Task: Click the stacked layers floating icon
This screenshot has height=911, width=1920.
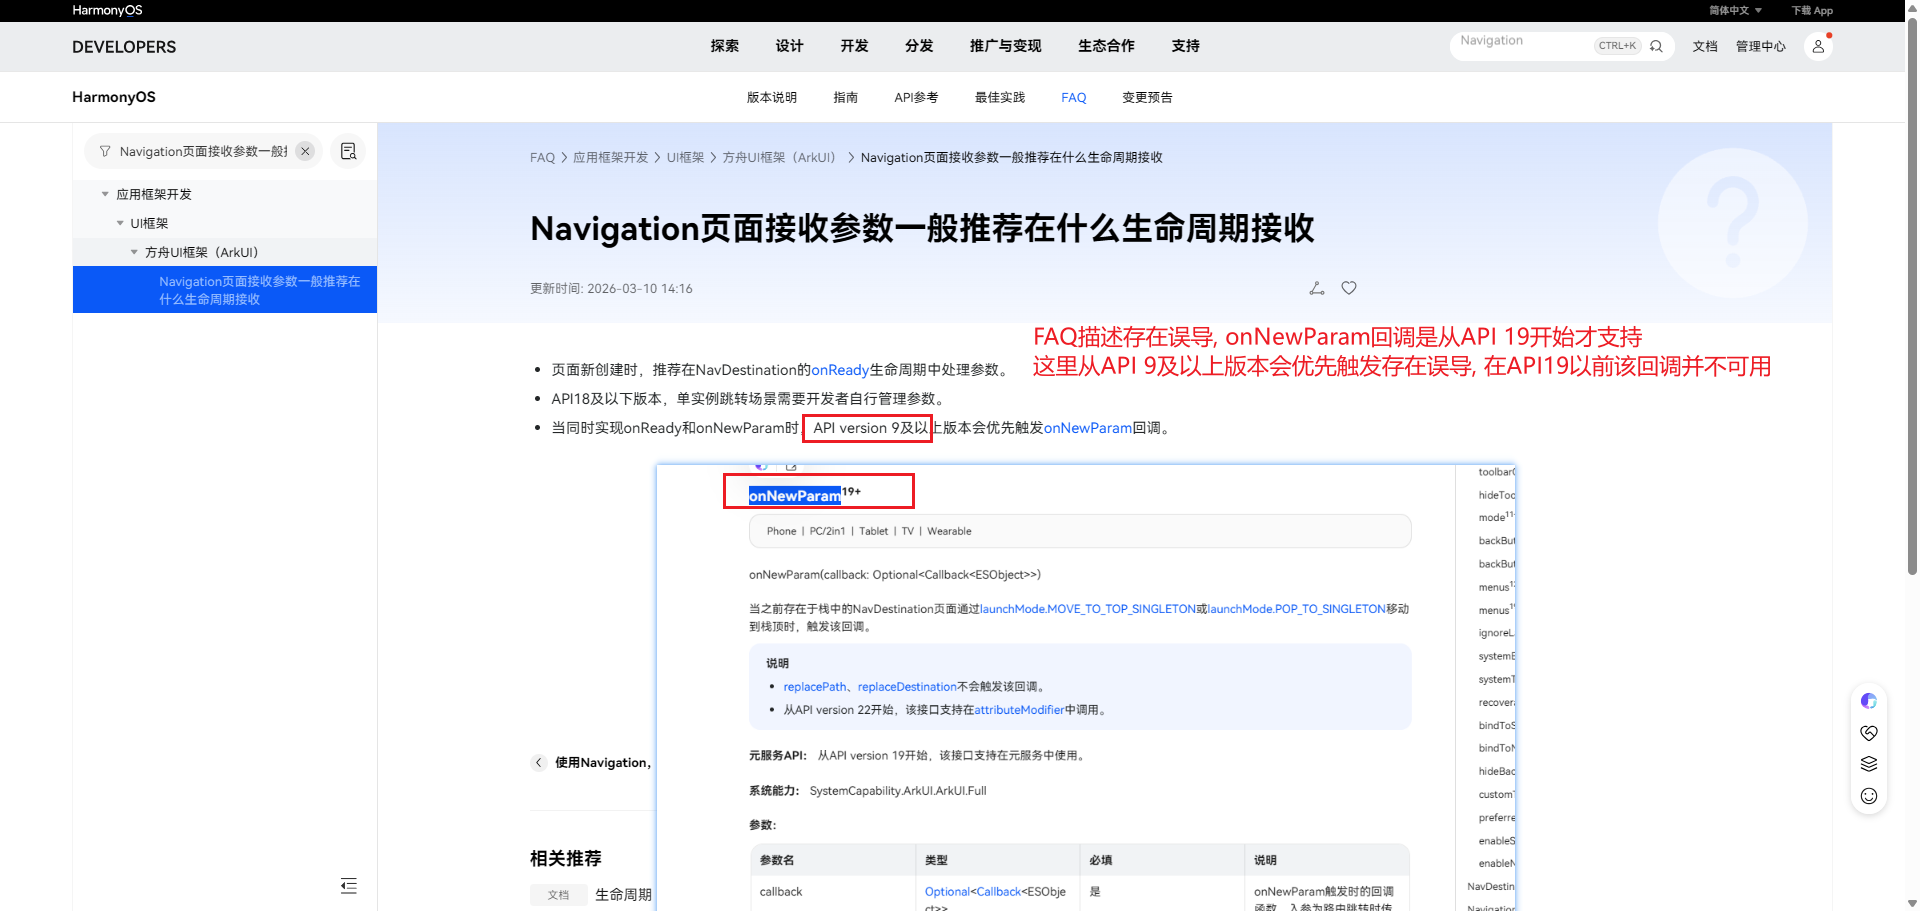Action: pos(1868,764)
